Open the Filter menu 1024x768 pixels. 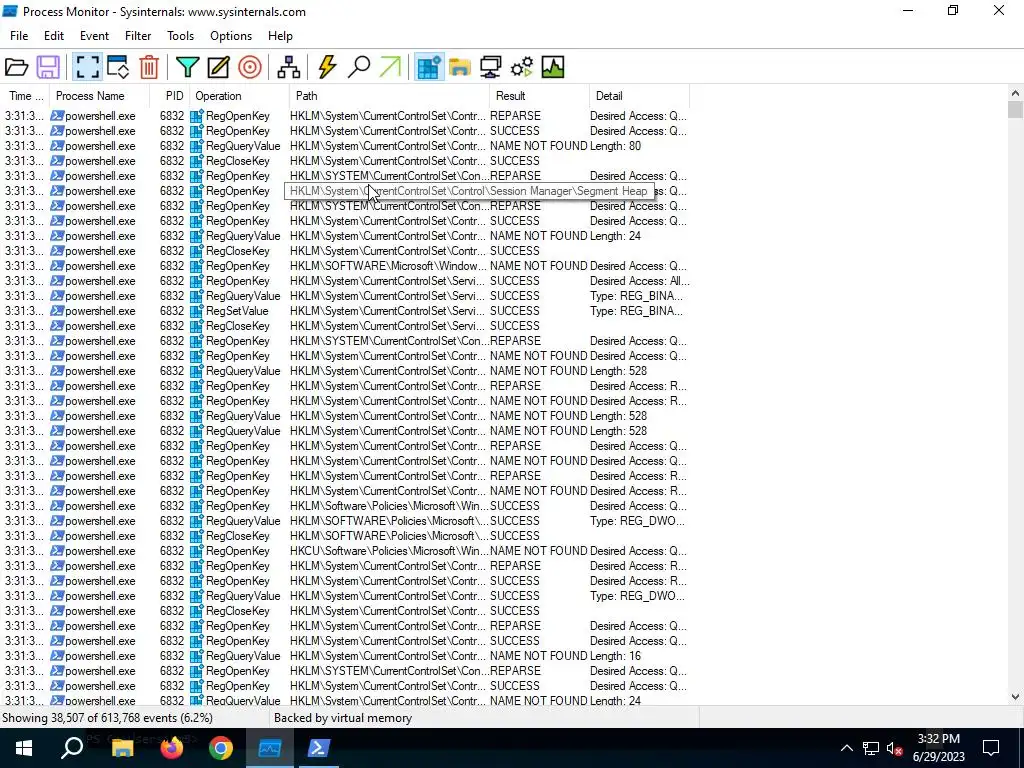coord(138,36)
